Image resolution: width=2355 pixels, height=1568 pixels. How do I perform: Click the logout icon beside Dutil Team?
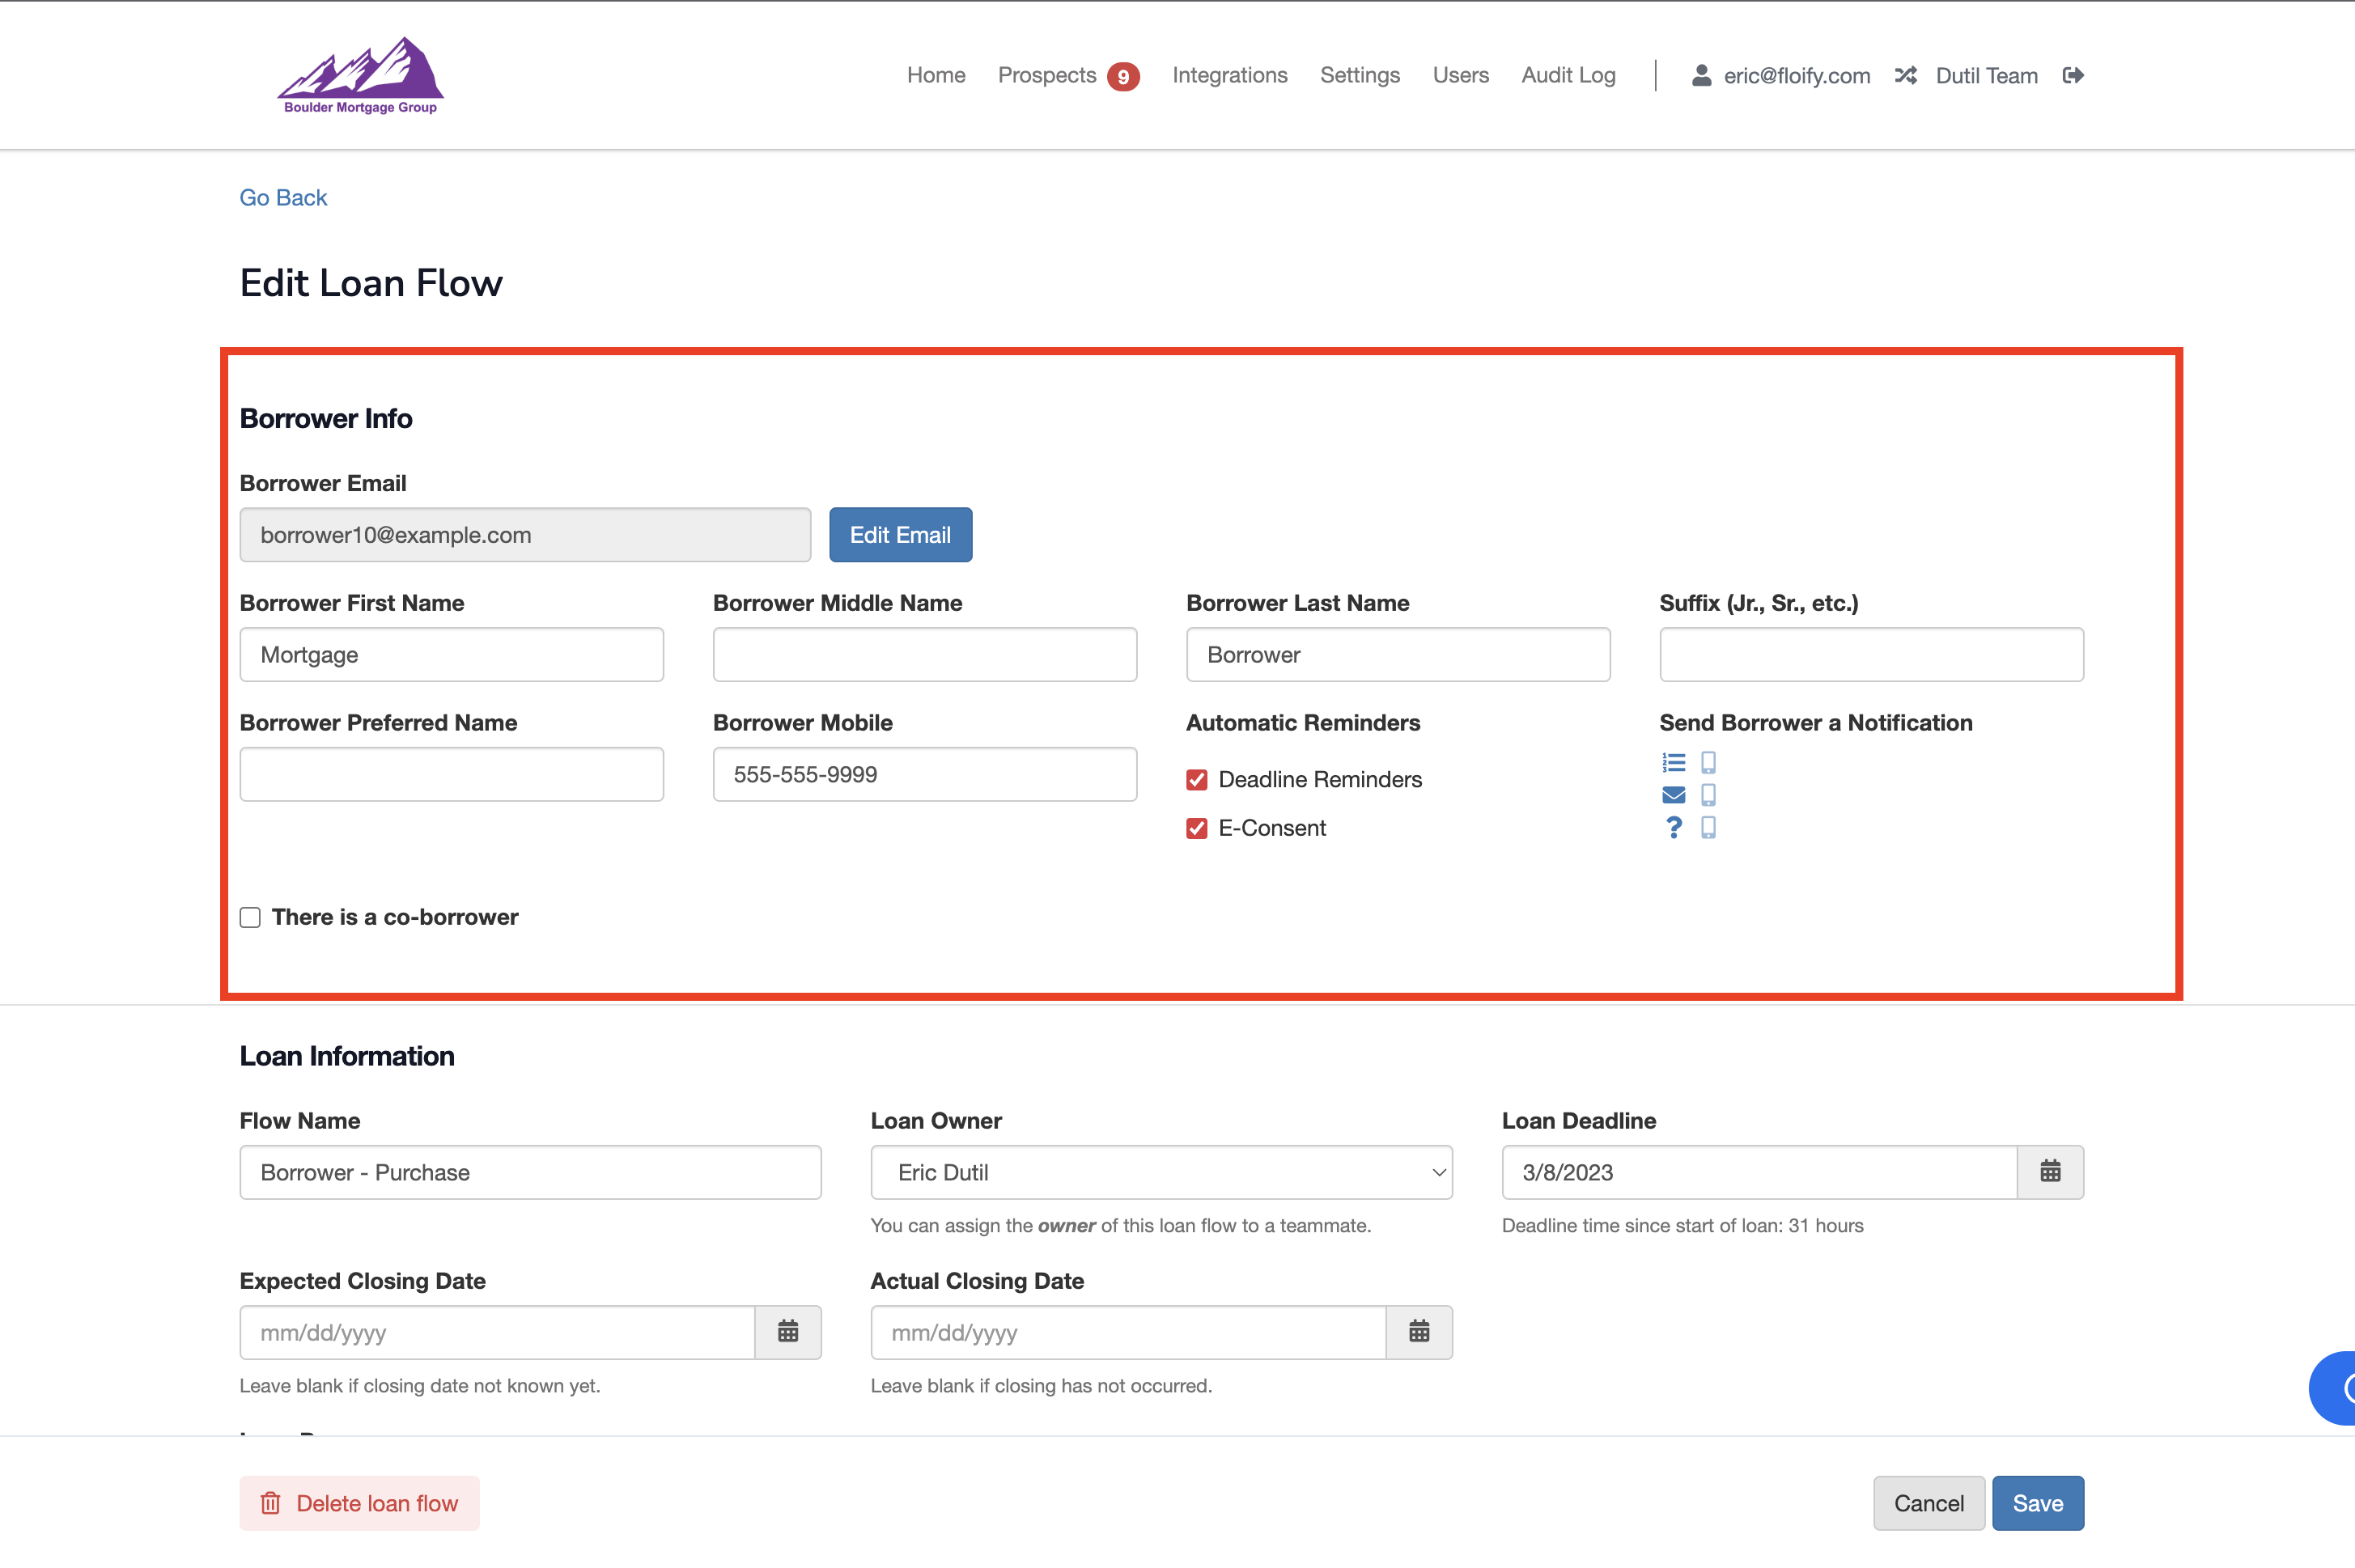(x=2073, y=76)
